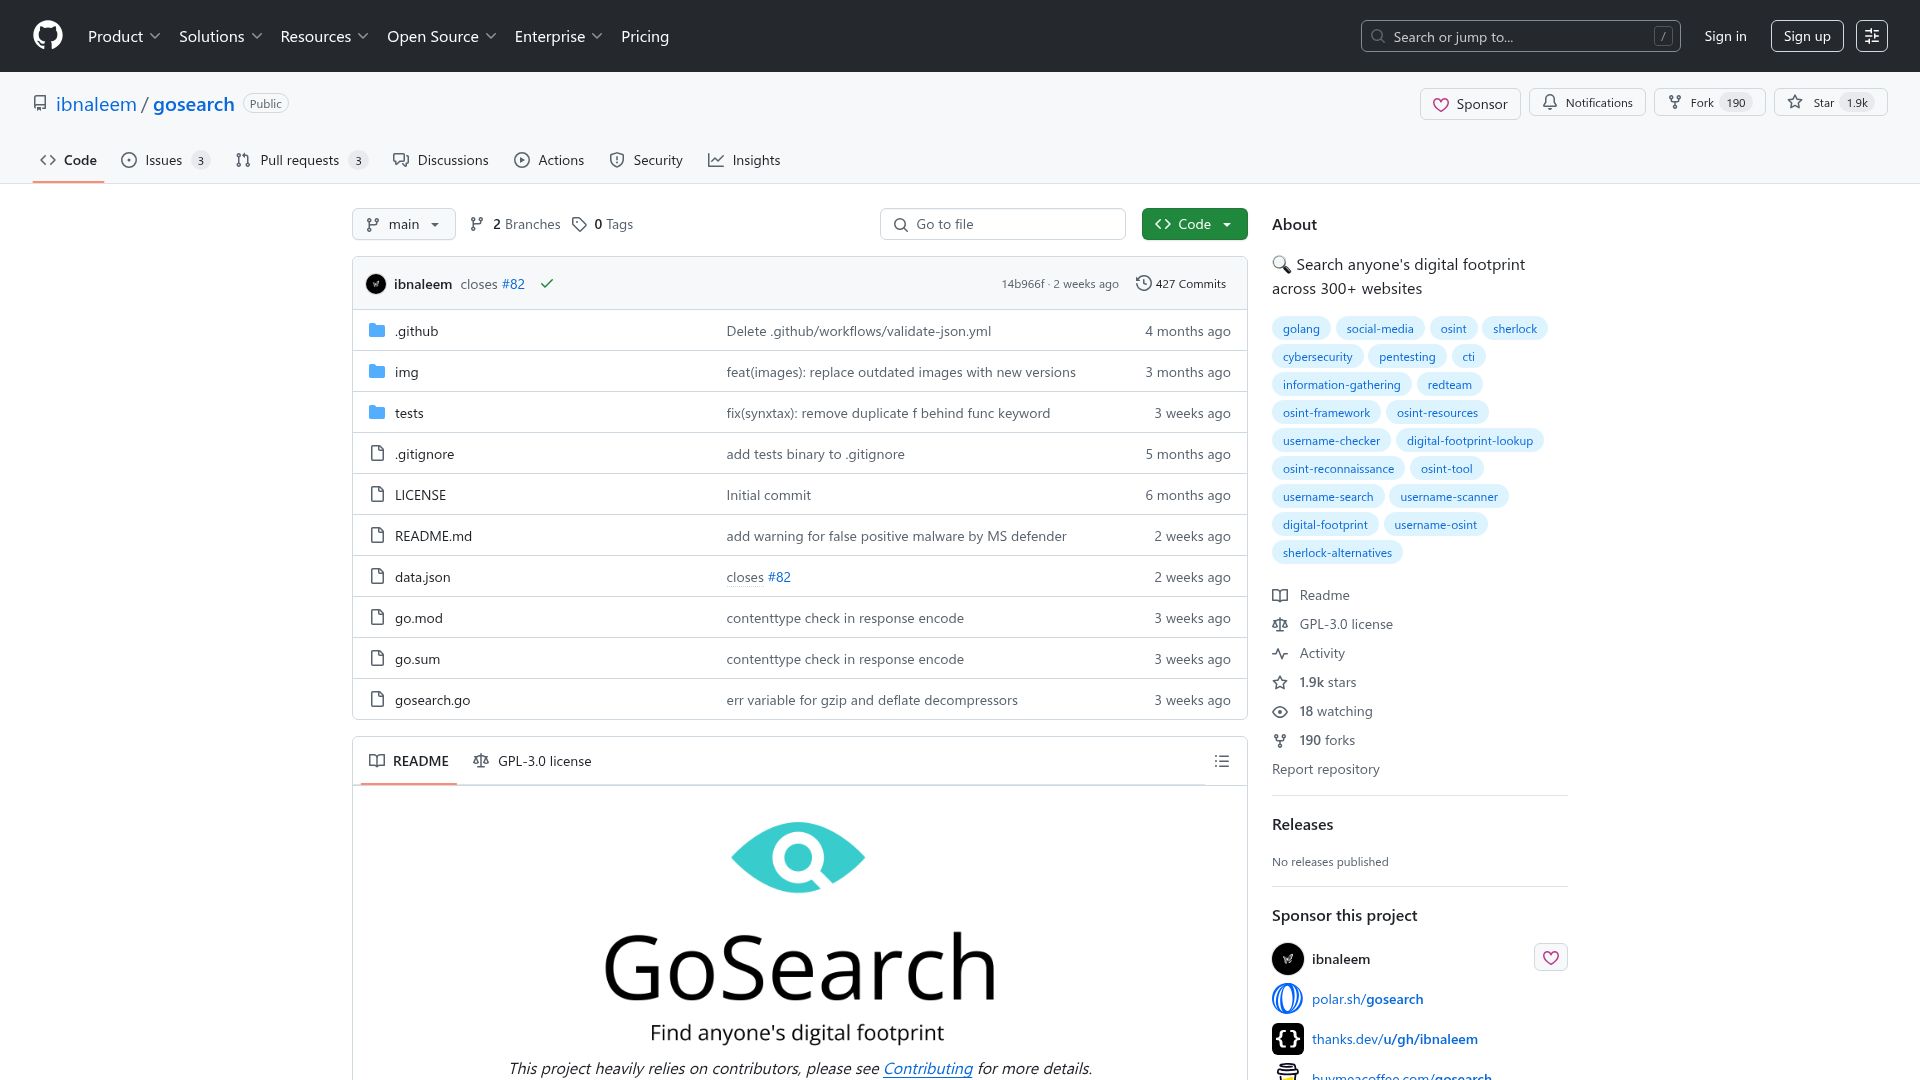Image resolution: width=1920 pixels, height=1080 pixels.
Task: Open the Pricing page
Action: (x=645, y=36)
